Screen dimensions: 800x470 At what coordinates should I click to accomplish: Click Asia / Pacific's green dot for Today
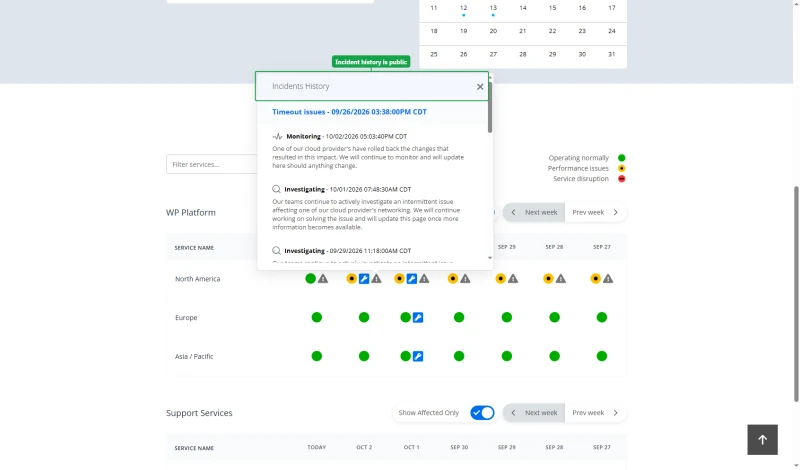316,356
